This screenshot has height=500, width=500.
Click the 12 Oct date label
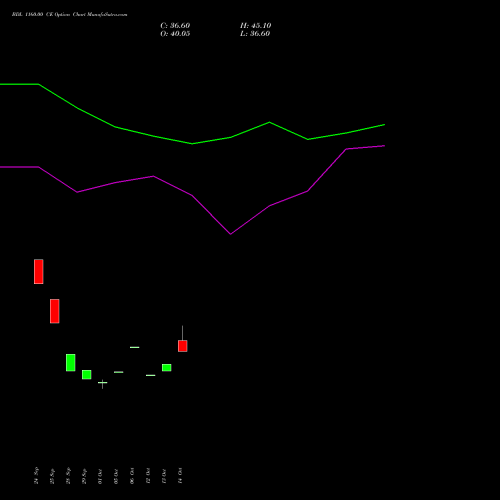pos(148,476)
